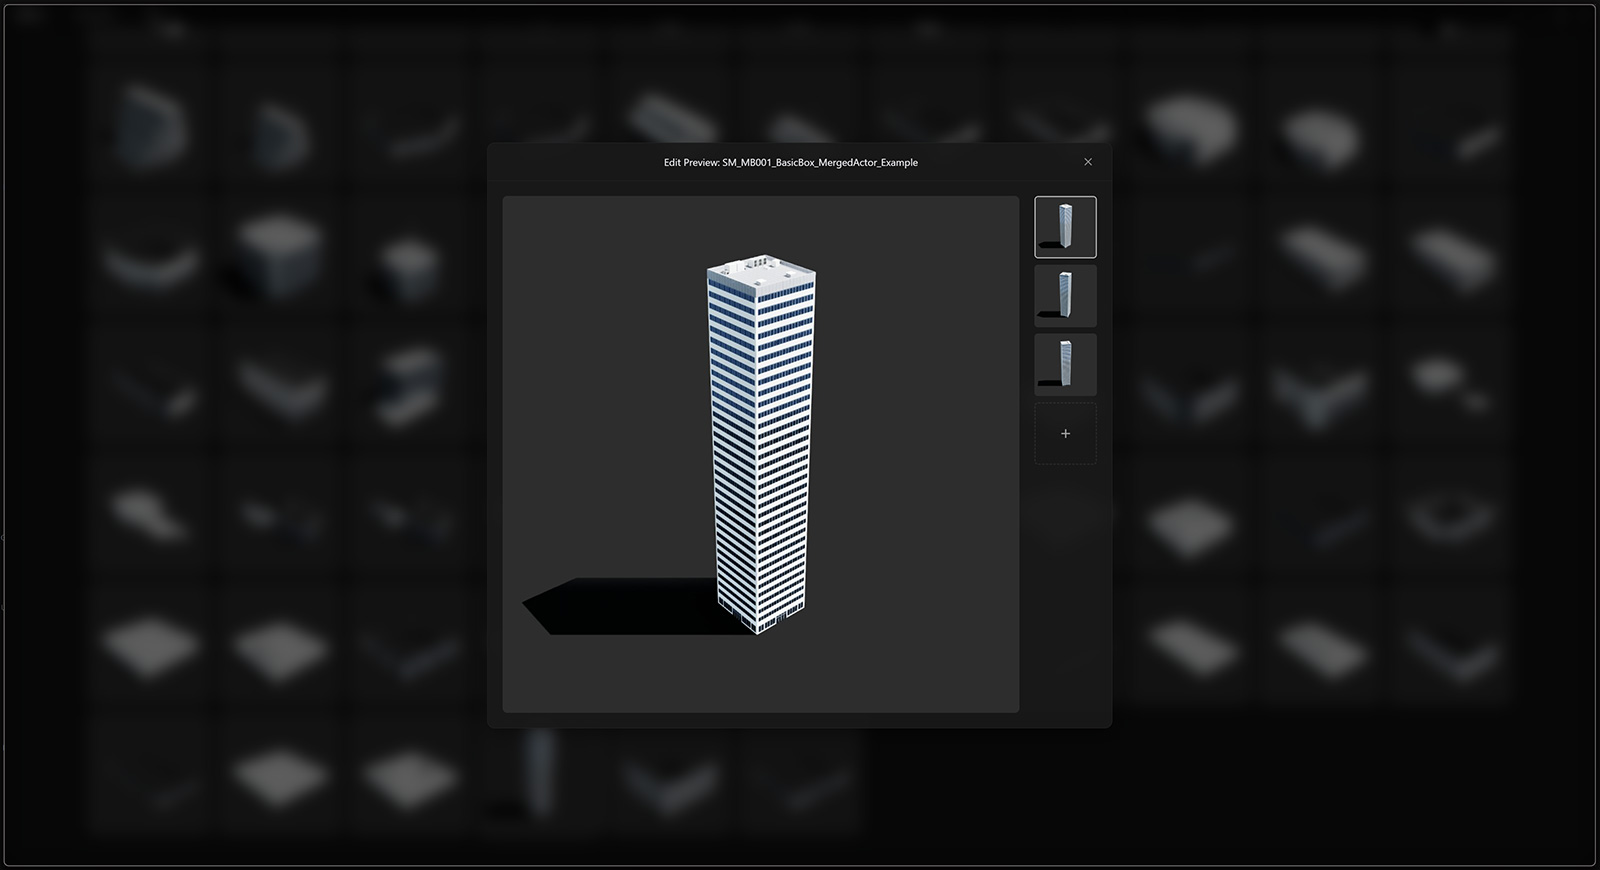Screen dimensions: 1600x870
Task: Select the second building preview thumbnail
Action: coord(1065,296)
